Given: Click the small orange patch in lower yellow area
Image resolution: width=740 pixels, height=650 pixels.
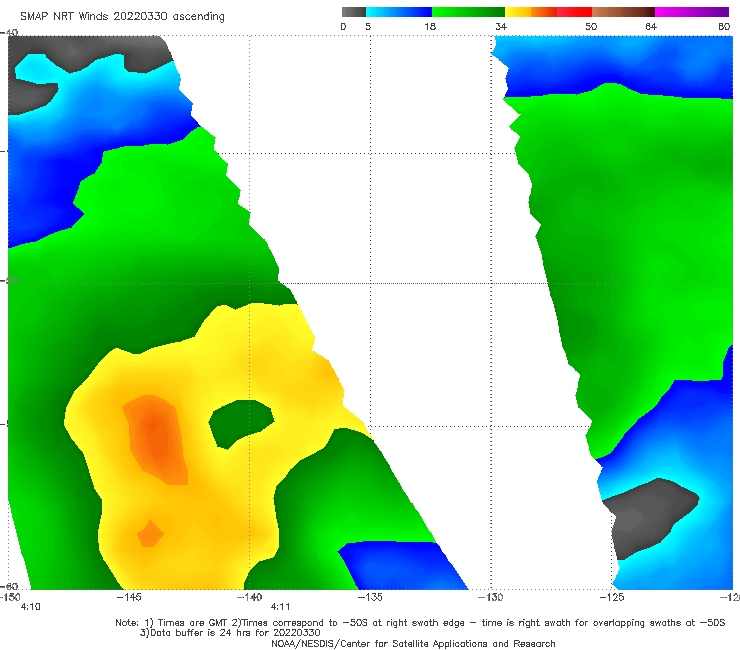Looking at the screenshot, I should pyautogui.click(x=150, y=534).
